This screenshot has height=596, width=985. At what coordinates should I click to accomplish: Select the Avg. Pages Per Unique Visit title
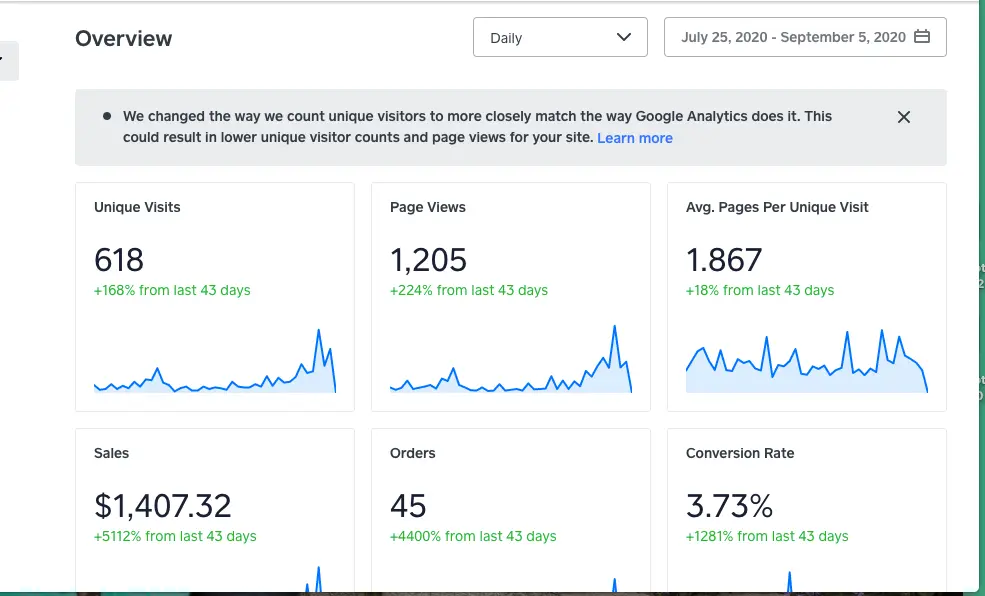click(x=777, y=207)
